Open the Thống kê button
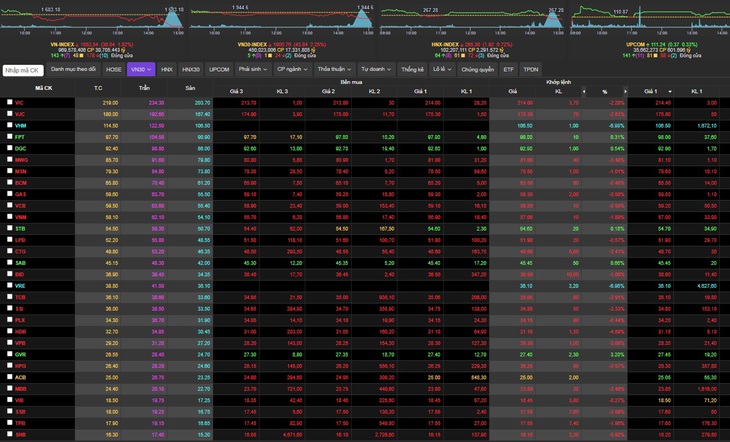Viewport: 730px width, 442px height. (412, 69)
